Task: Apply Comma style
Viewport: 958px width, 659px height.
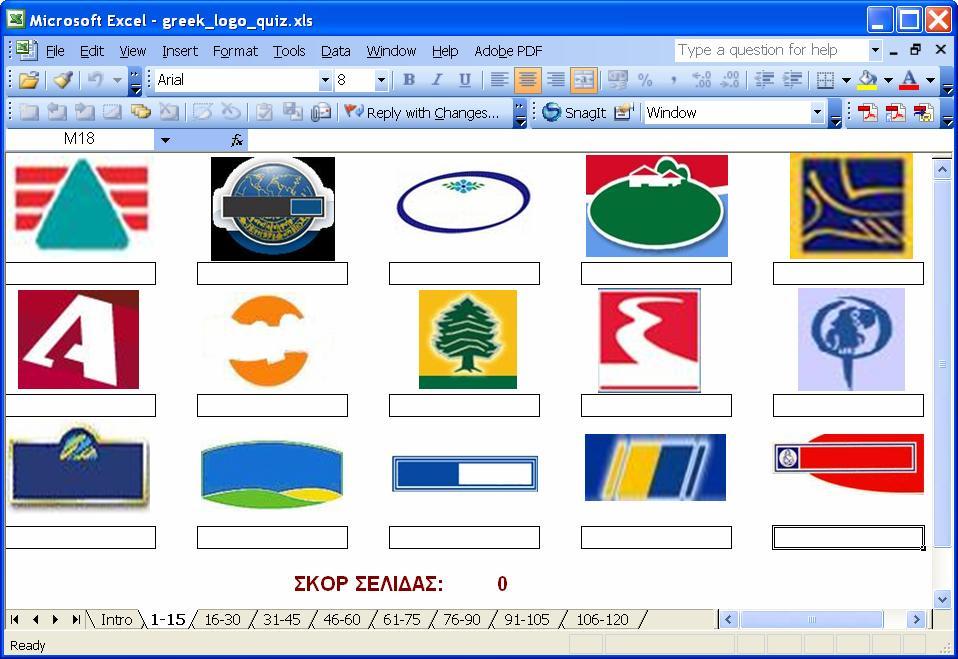Action: pyautogui.click(x=673, y=80)
